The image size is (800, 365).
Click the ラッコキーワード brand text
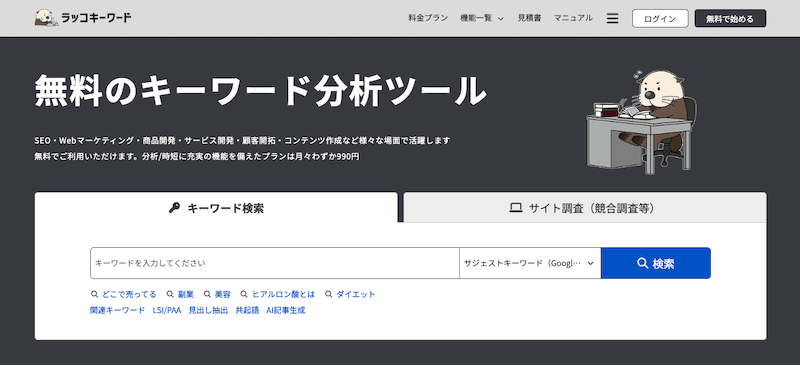(x=96, y=18)
